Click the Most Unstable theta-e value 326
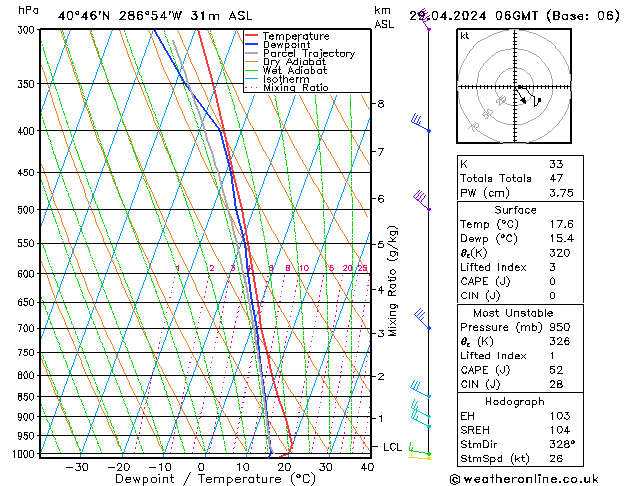629x486 pixels. pos(560,341)
